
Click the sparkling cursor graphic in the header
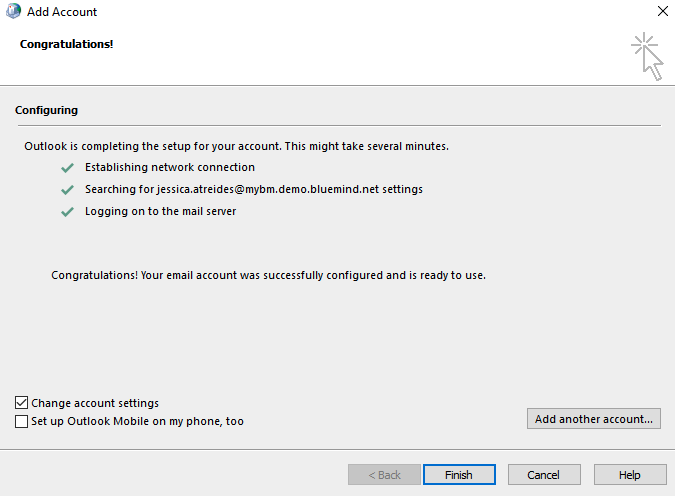click(647, 56)
